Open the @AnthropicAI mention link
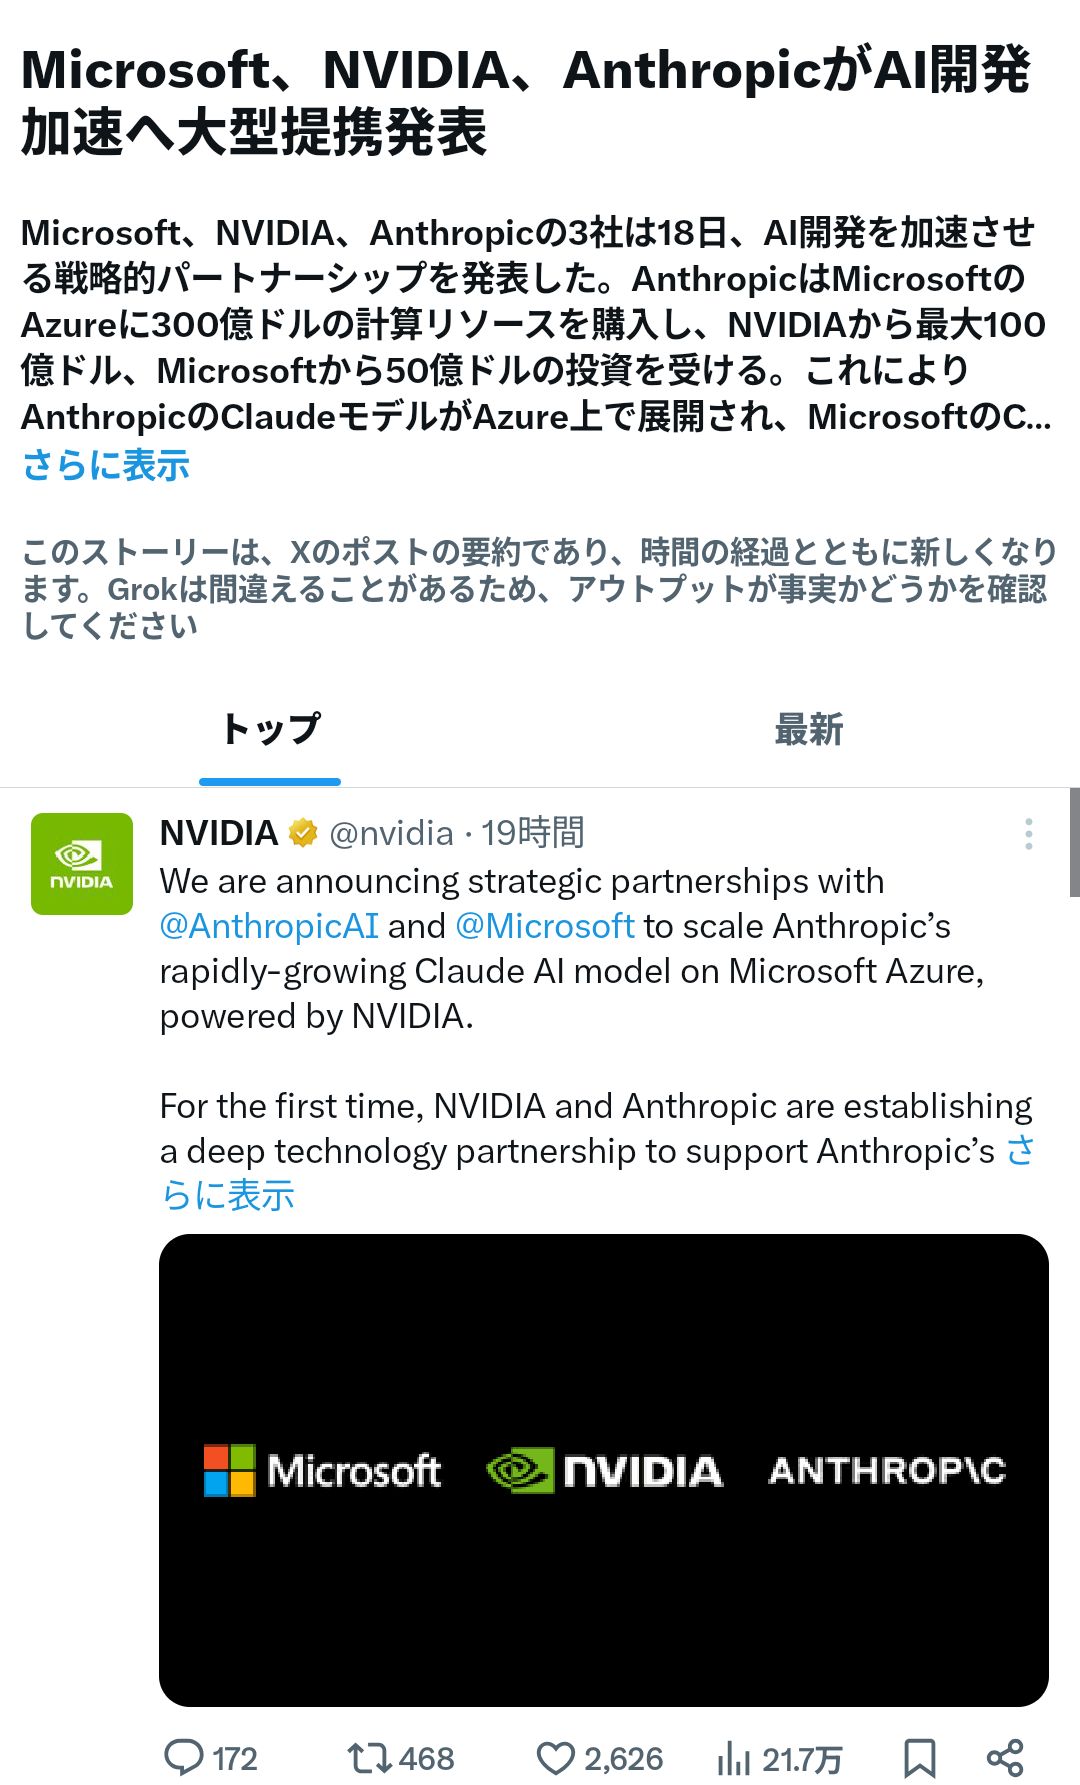Image resolution: width=1080 pixels, height=1785 pixels. [x=269, y=926]
